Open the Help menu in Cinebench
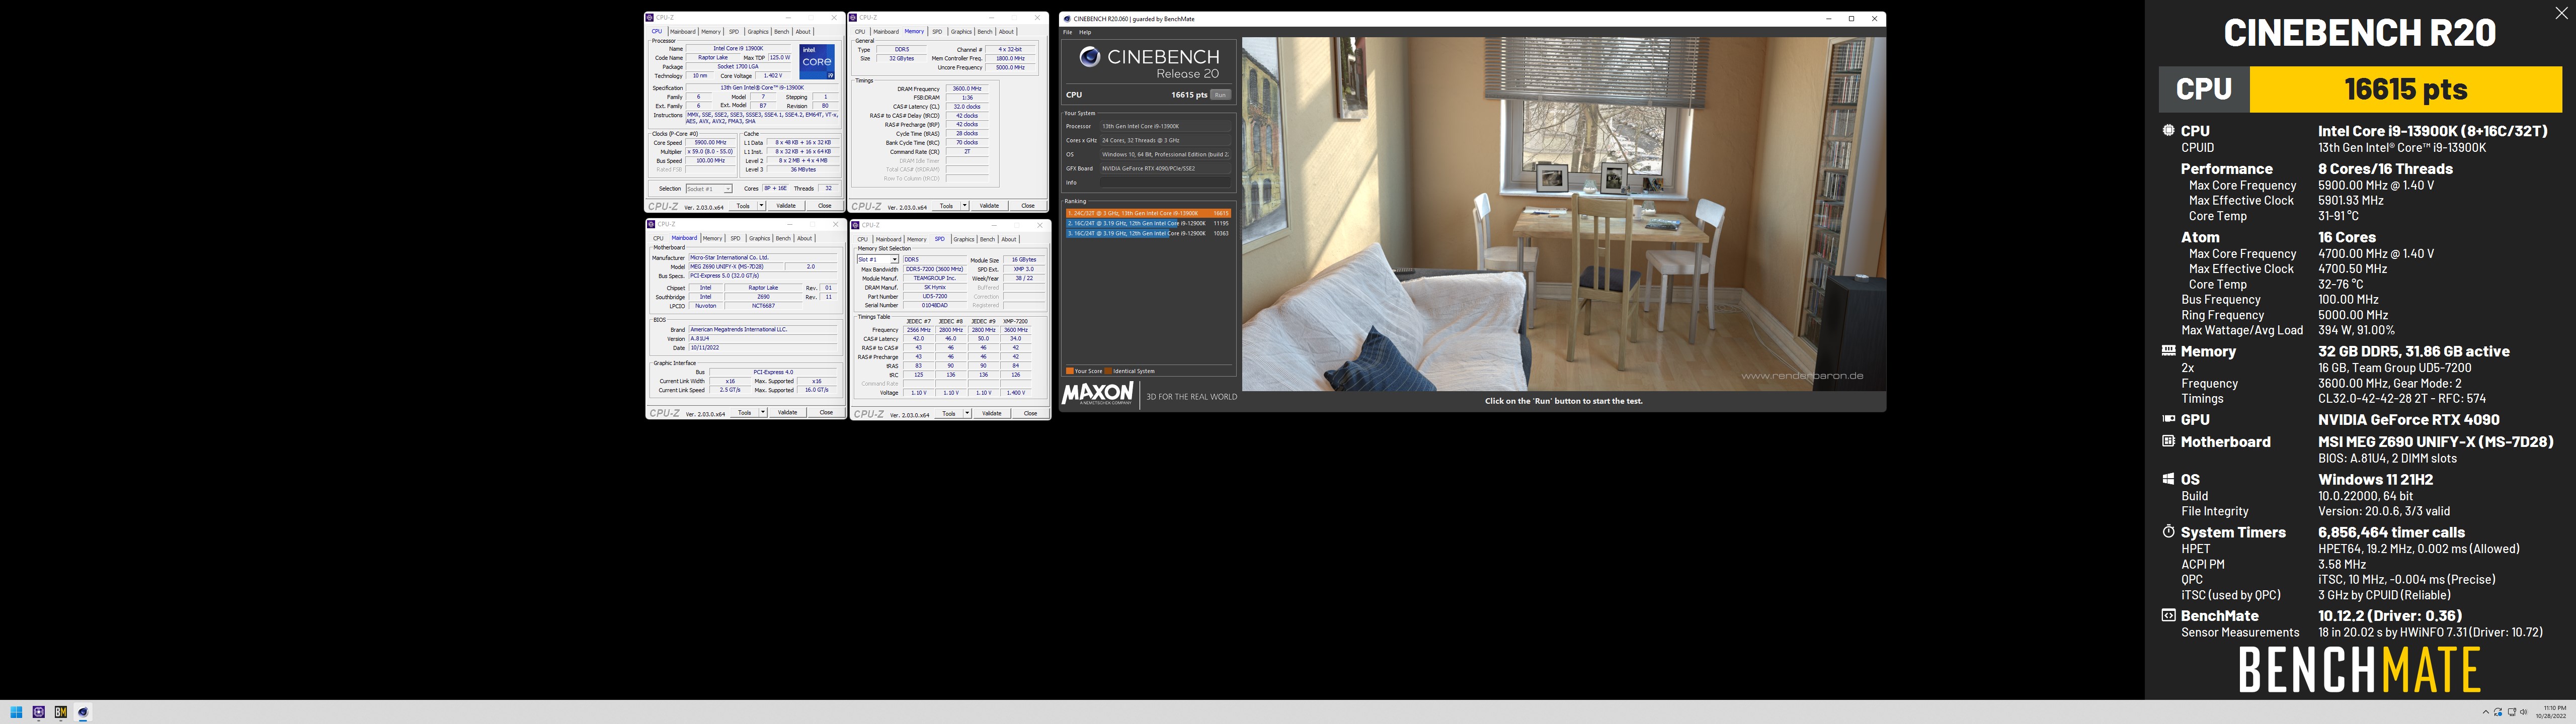 (1085, 32)
